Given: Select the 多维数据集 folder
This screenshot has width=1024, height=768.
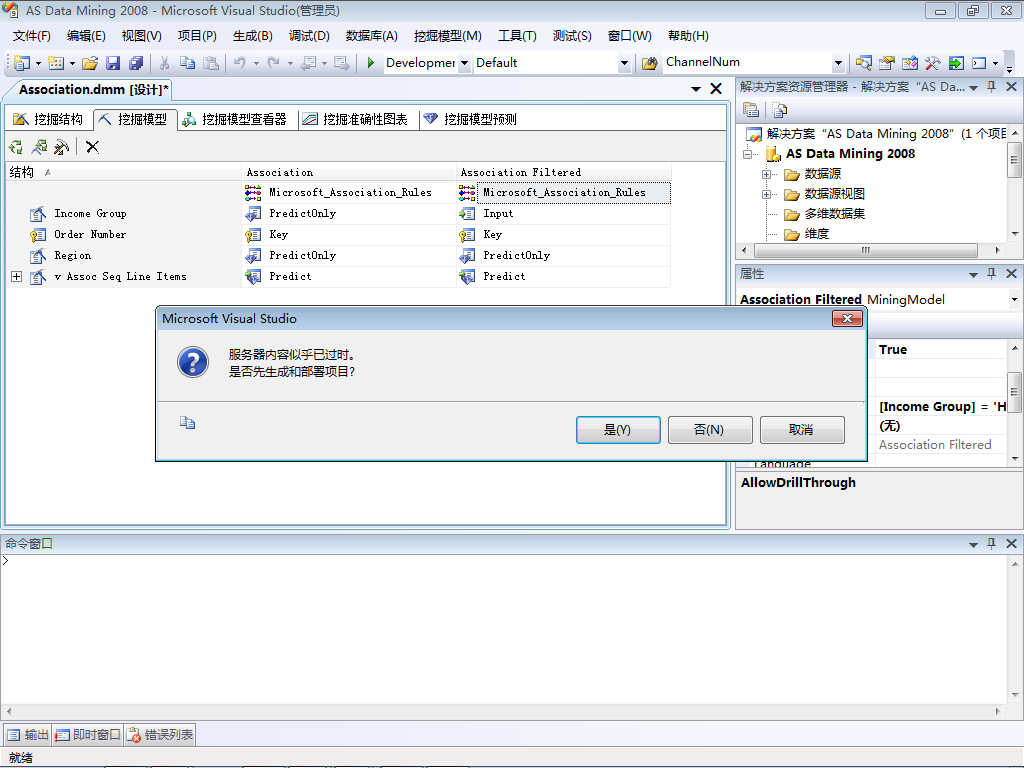Looking at the screenshot, I should (835, 214).
